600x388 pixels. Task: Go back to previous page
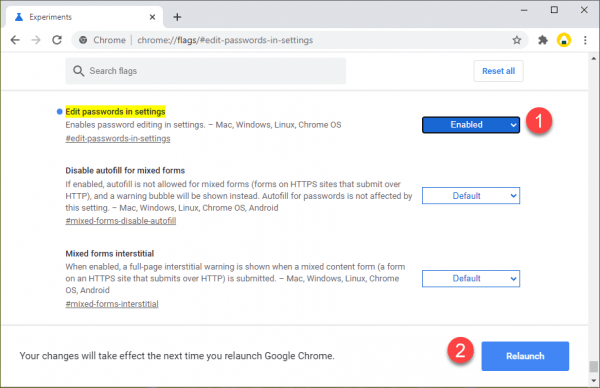click(15, 40)
